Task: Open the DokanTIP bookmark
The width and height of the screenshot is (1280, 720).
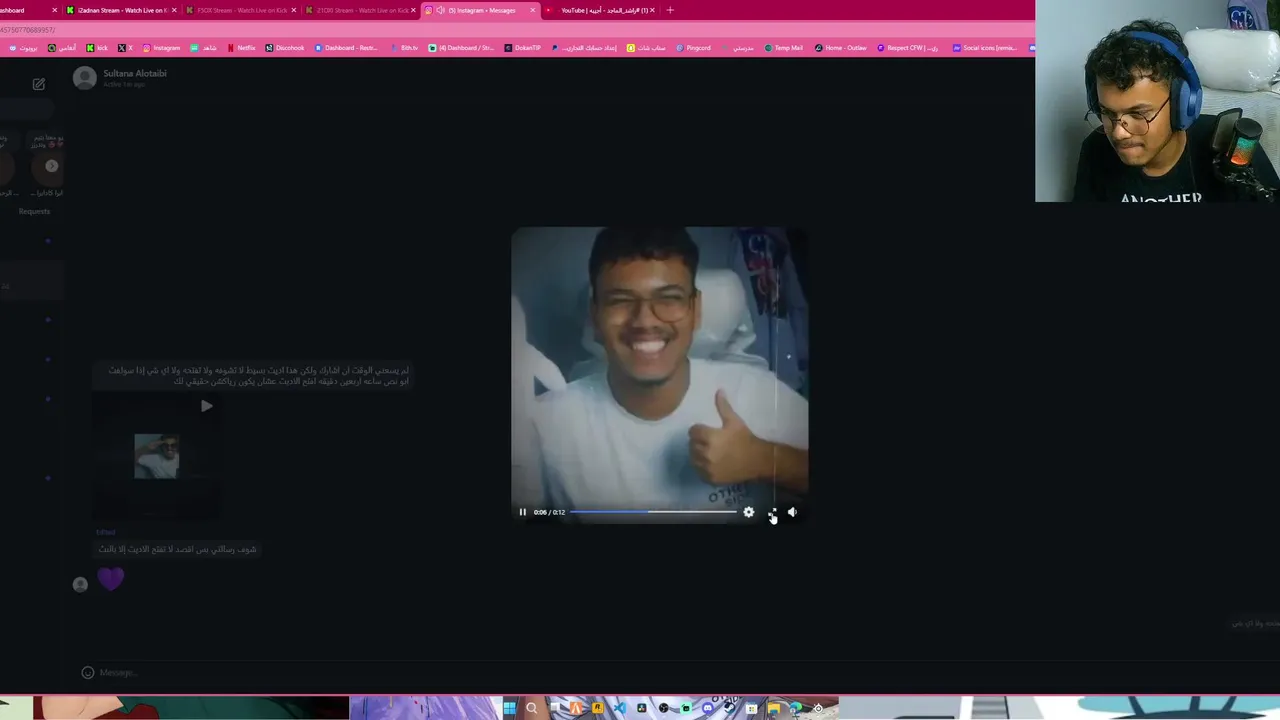Action: pyautogui.click(x=523, y=48)
